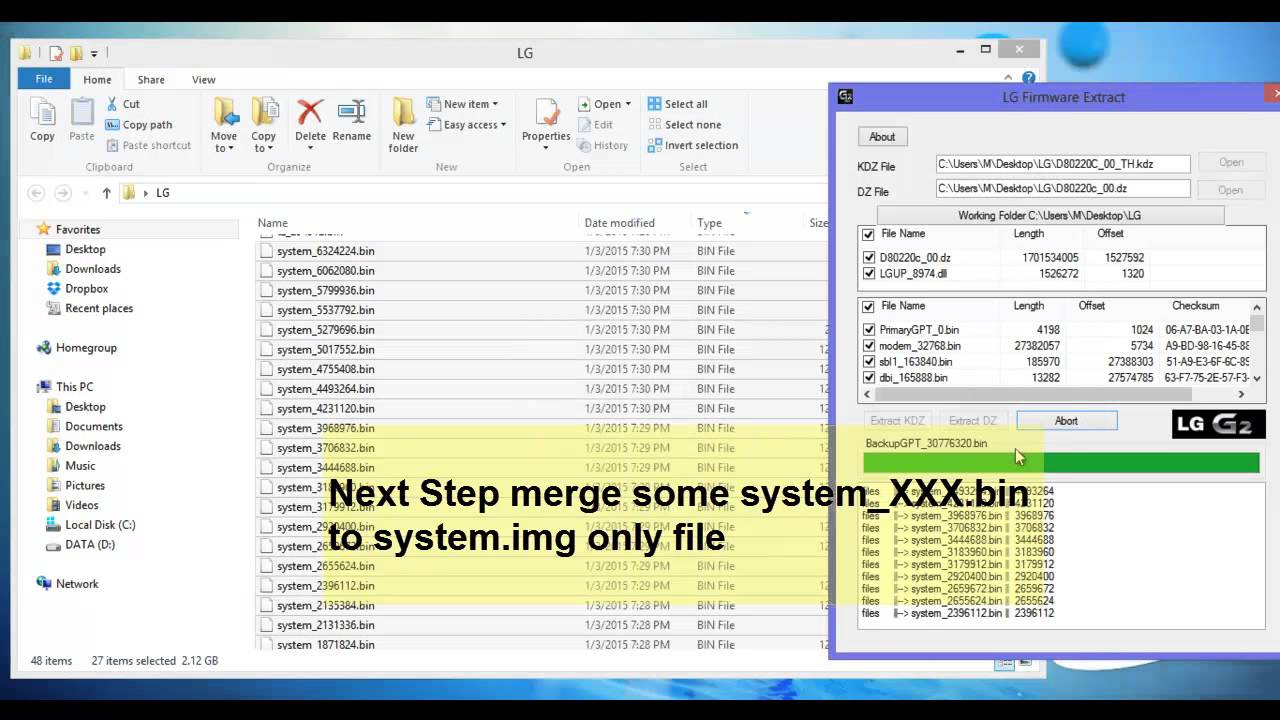Switch to the View ribbon tab

click(x=203, y=80)
